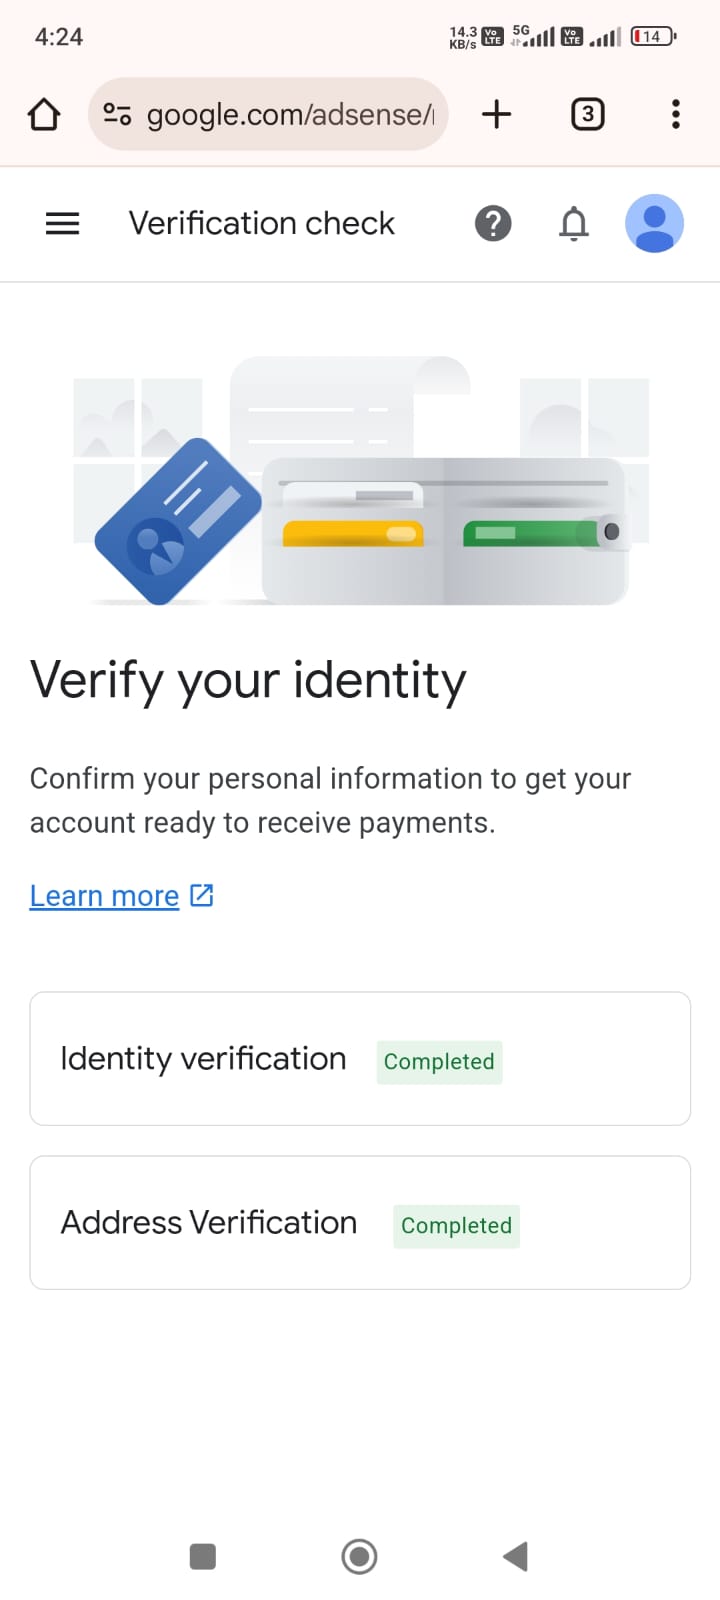The width and height of the screenshot is (720, 1600).
Task: Open the hamburger navigation menu
Action: coord(62,223)
